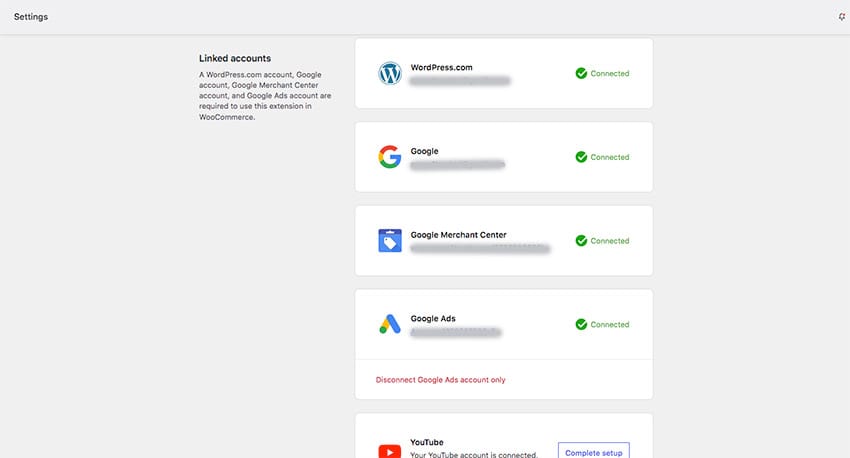Viewport: 850px width, 458px height.
Task: Click green checkmark in Merchant Center card
Action: click(581, 241)
